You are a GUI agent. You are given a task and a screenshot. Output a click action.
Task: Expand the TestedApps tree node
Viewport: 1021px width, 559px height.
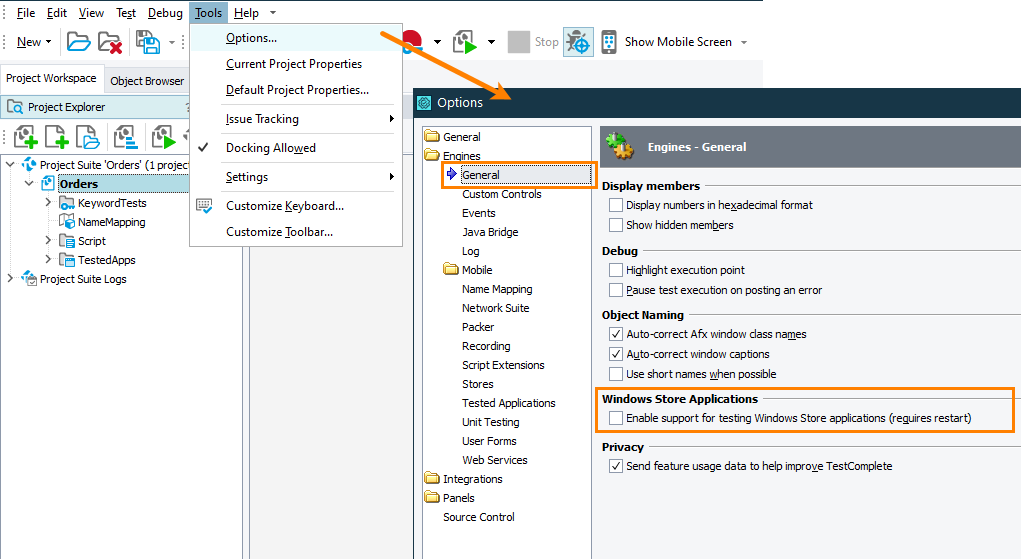pyautogui.click(x=48, y=259)
